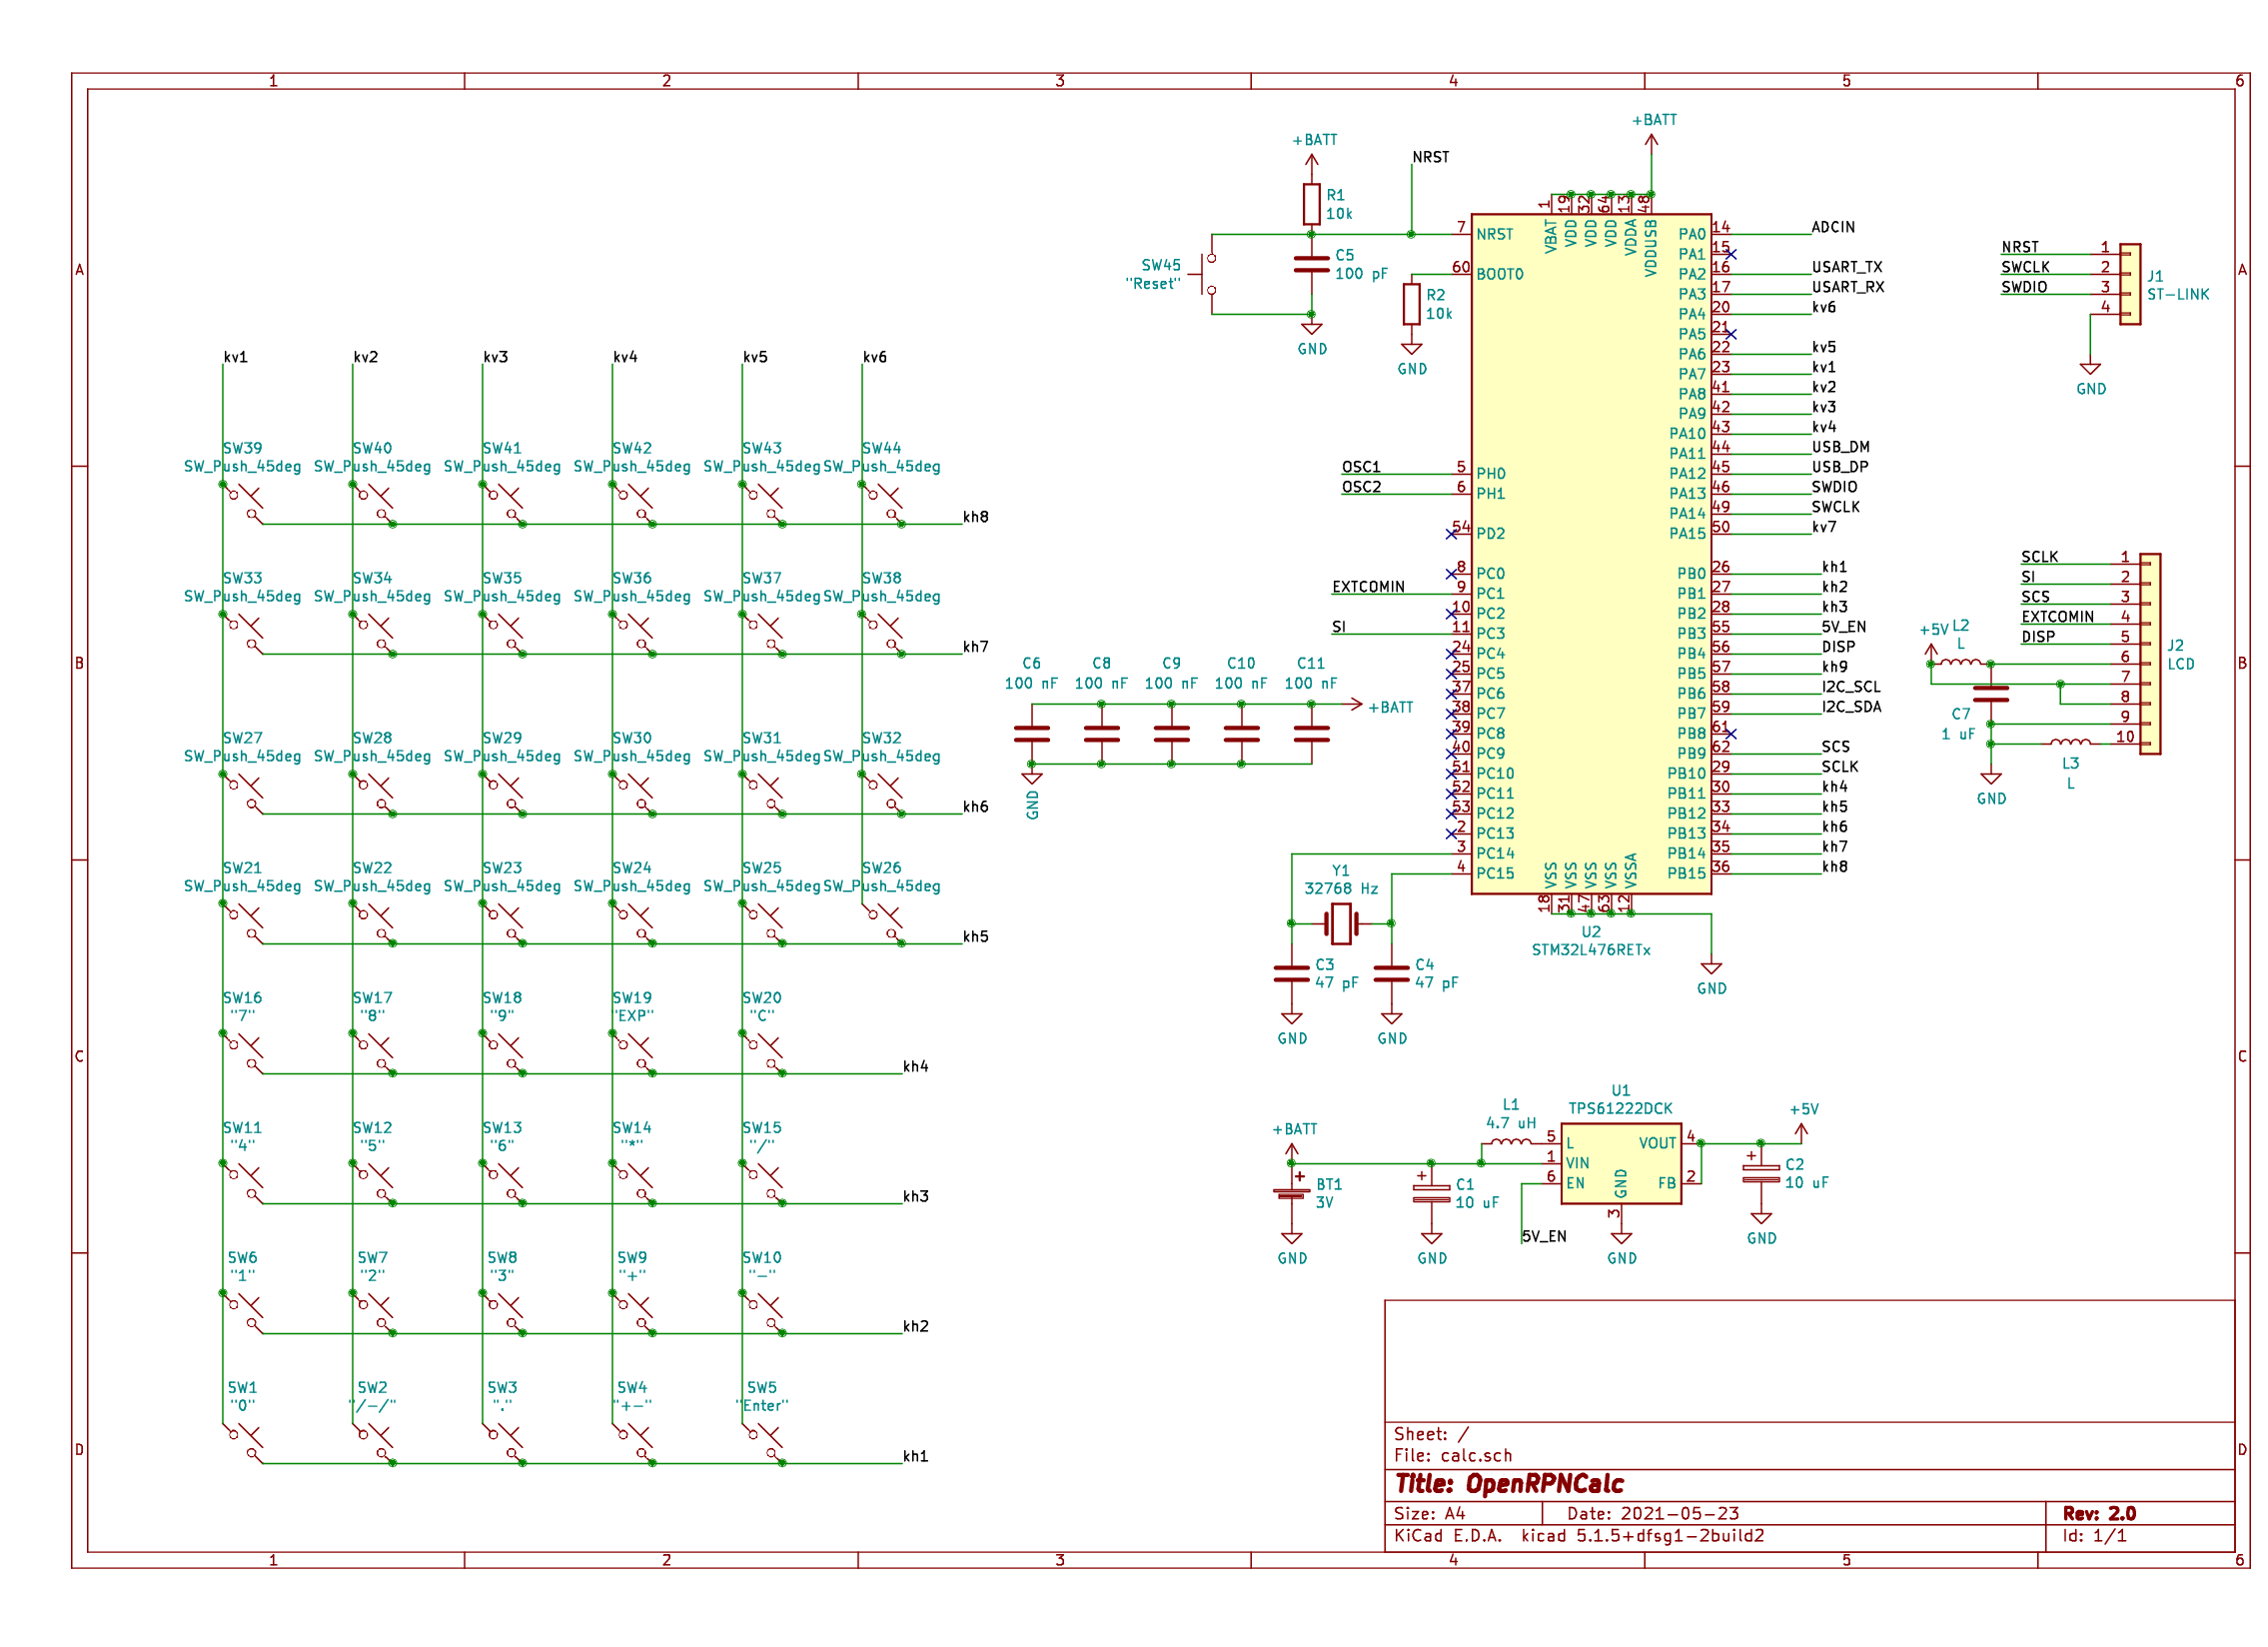Click the "File: calc.sch" field

tap(1453, 1456)
